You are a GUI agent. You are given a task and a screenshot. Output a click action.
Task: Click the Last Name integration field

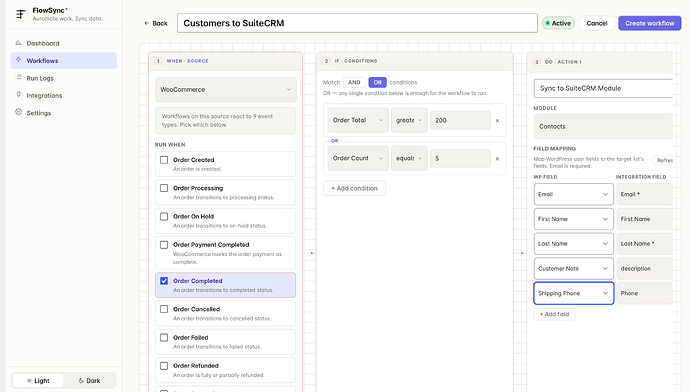(645, 244)
